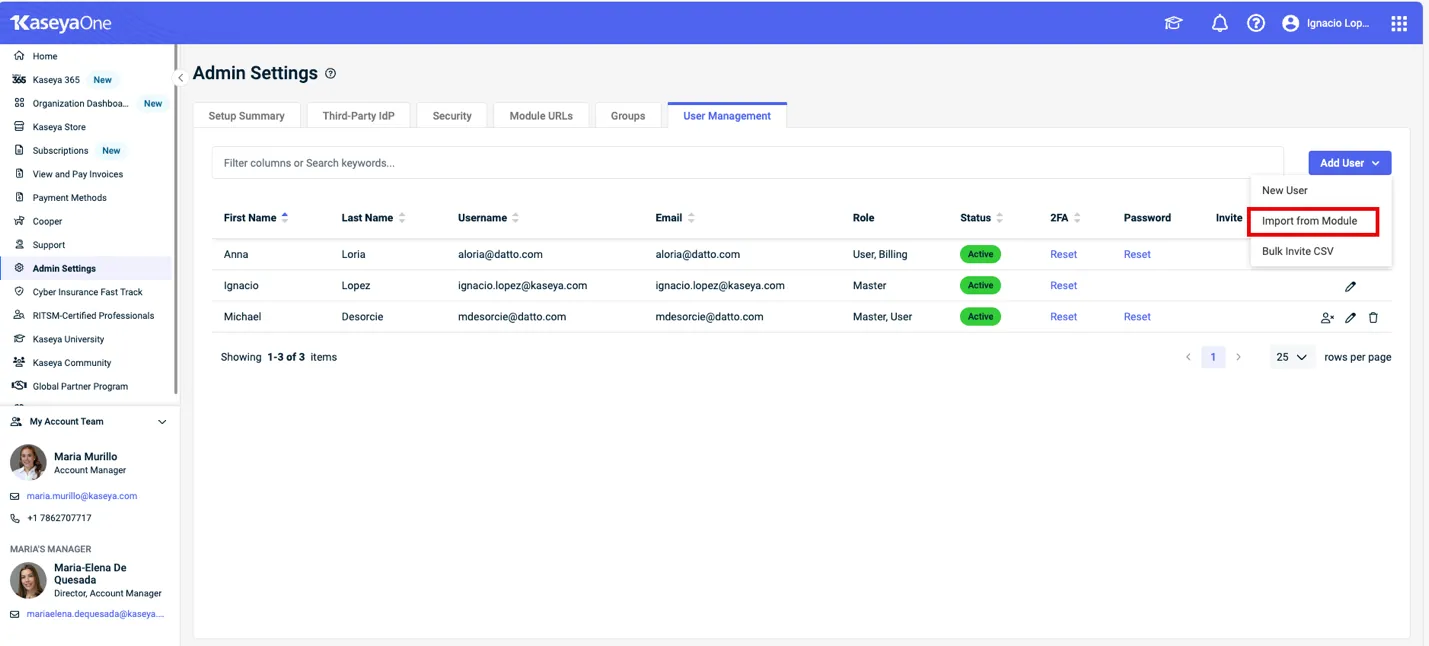Click the info icon beside Admin Settings
This screenshot has width=1429, height=646.
[331, 73]
